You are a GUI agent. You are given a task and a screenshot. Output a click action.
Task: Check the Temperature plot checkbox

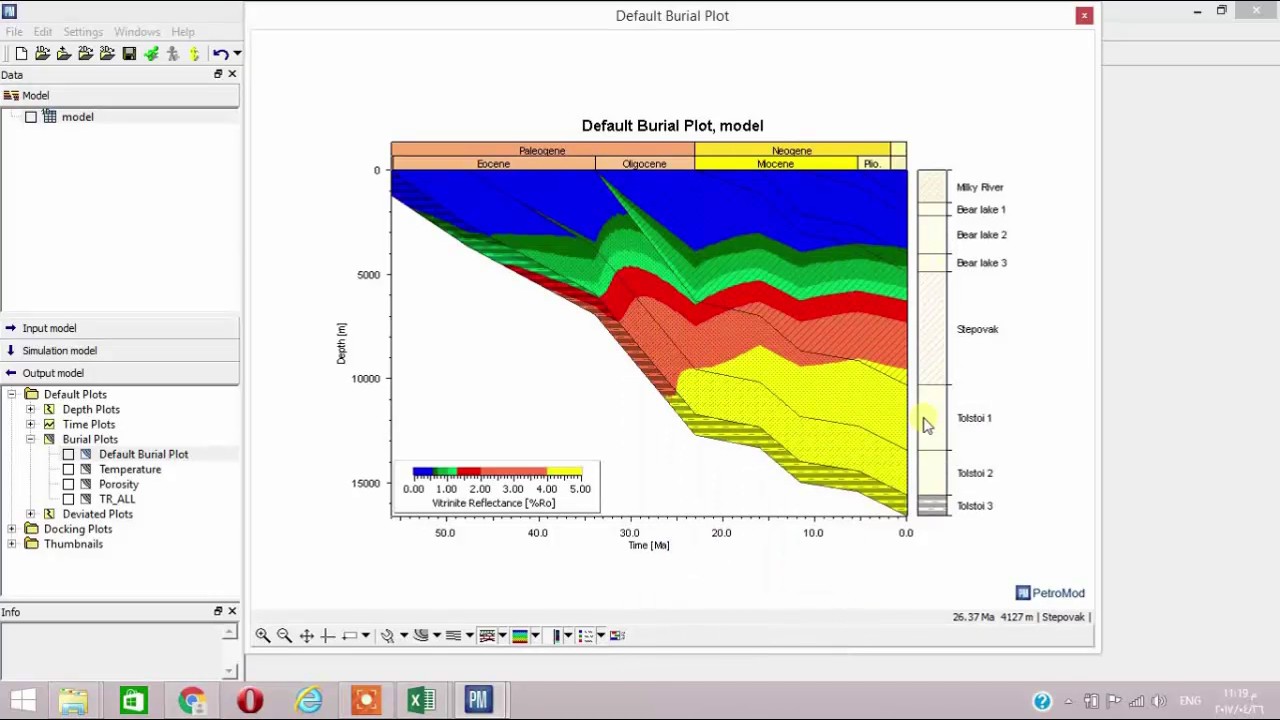pyautogui.click(x=68, y=469)
